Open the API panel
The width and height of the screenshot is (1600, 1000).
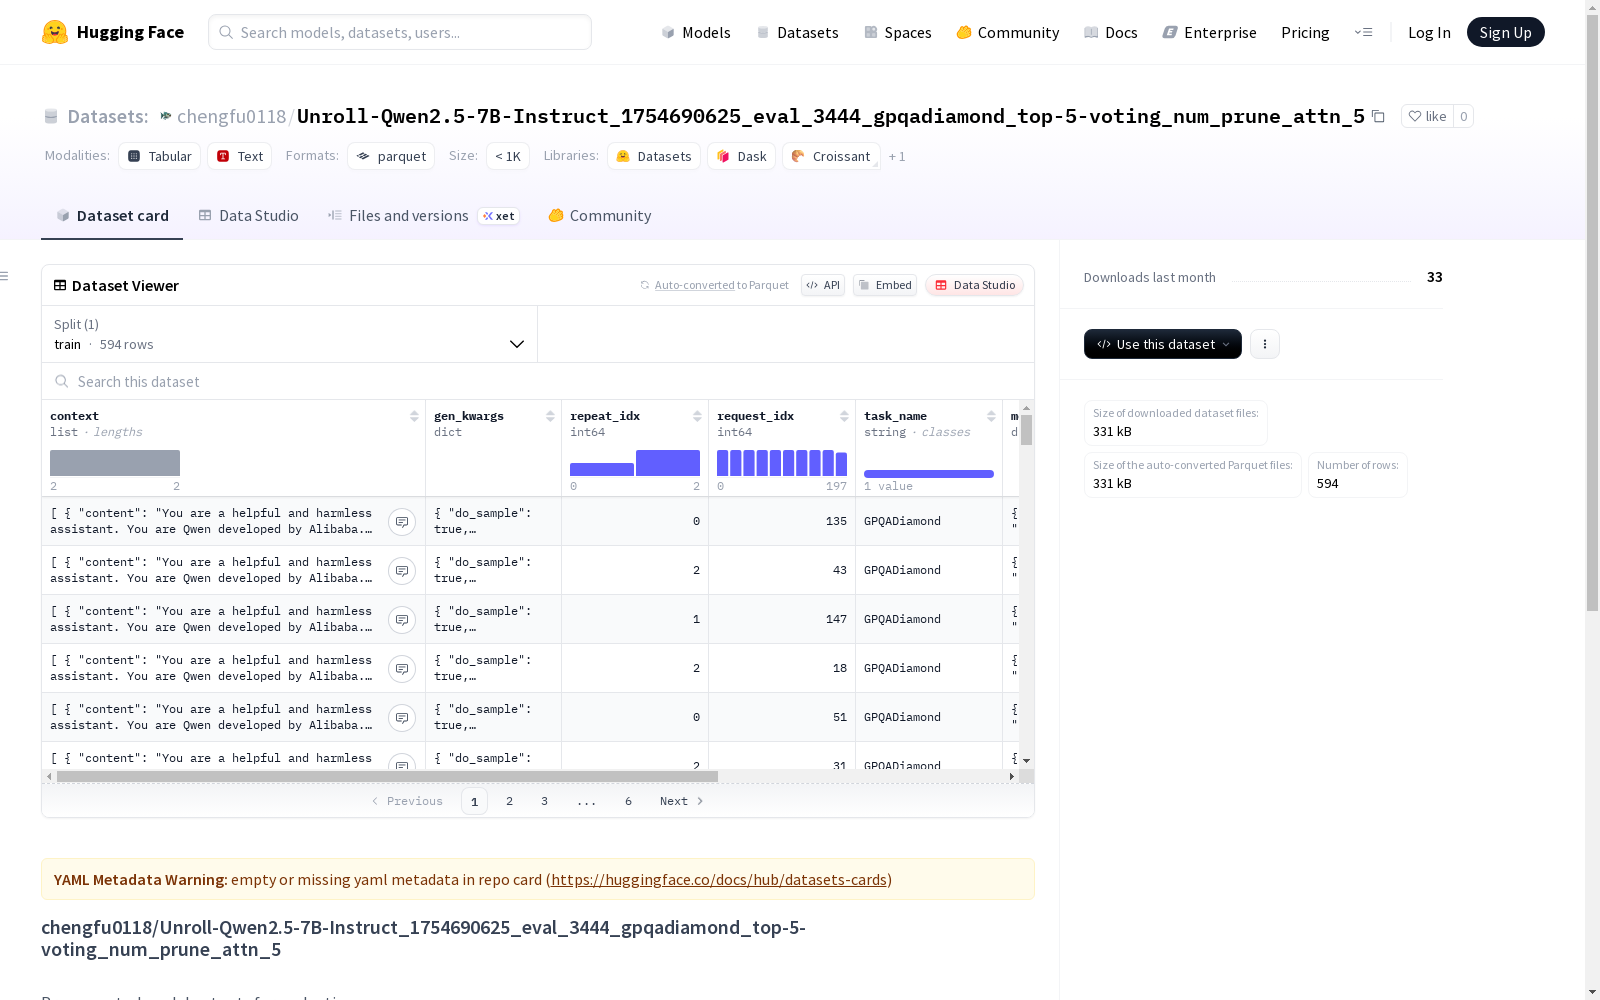coord(823,285)
